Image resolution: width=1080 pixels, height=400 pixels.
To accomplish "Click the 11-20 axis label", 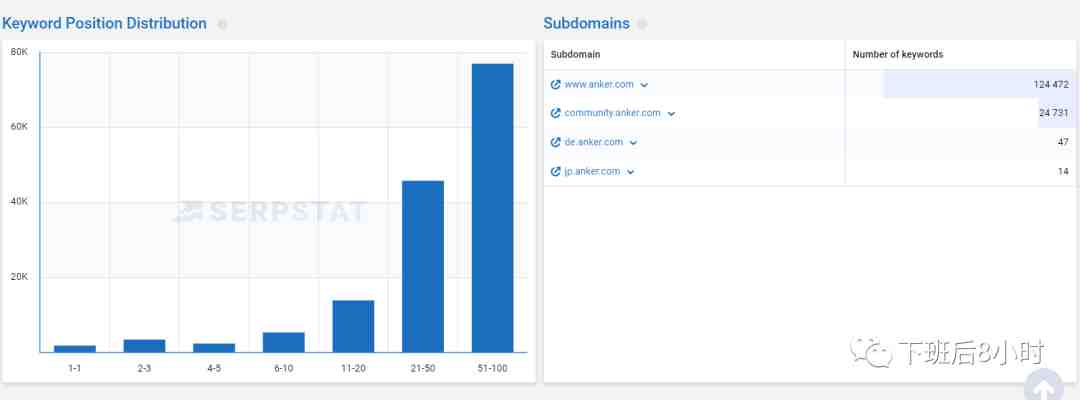I will pos(353,369).
